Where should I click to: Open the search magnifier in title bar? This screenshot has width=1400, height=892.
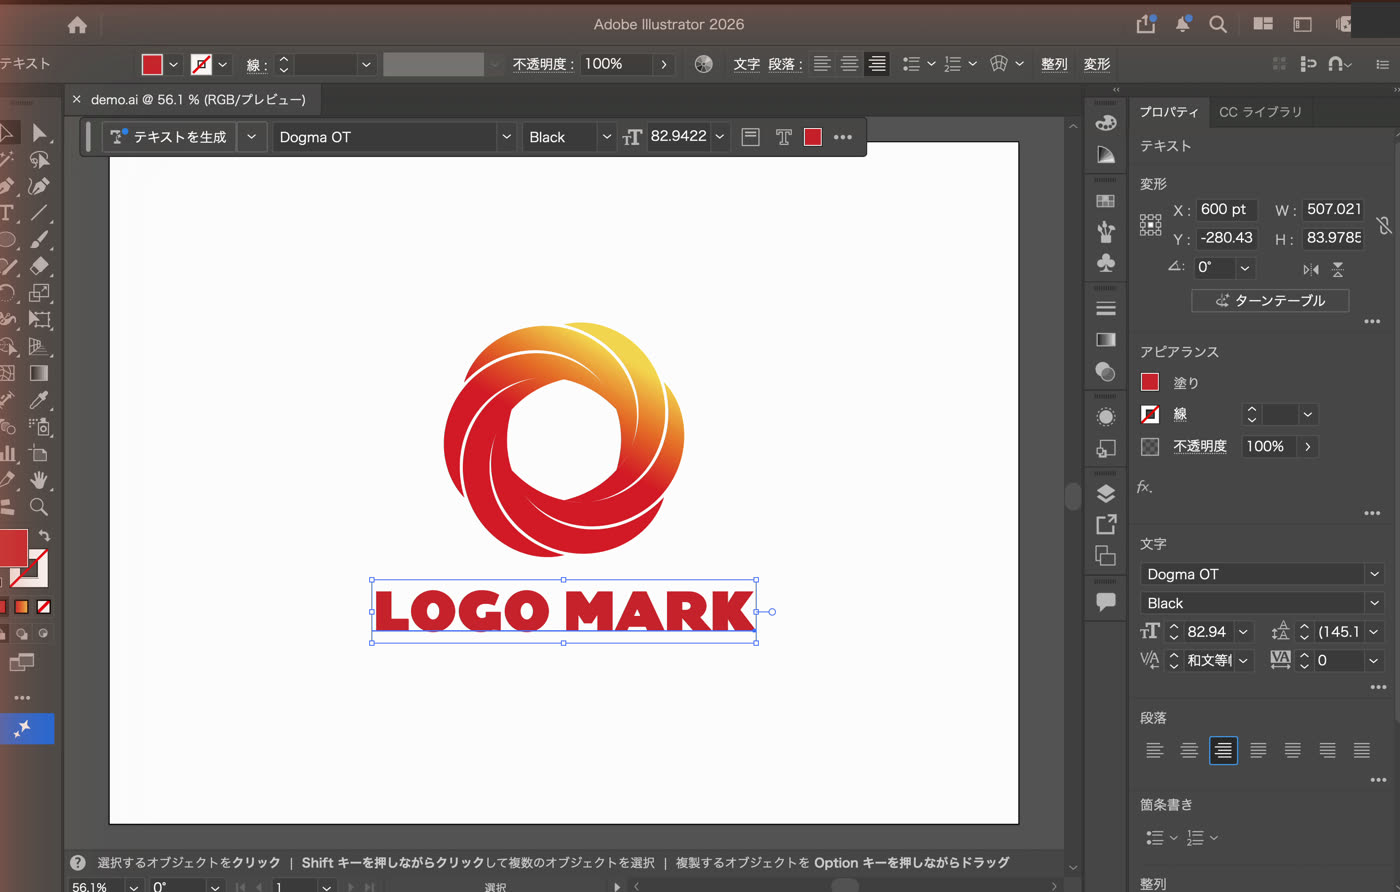coord(1218,24)
